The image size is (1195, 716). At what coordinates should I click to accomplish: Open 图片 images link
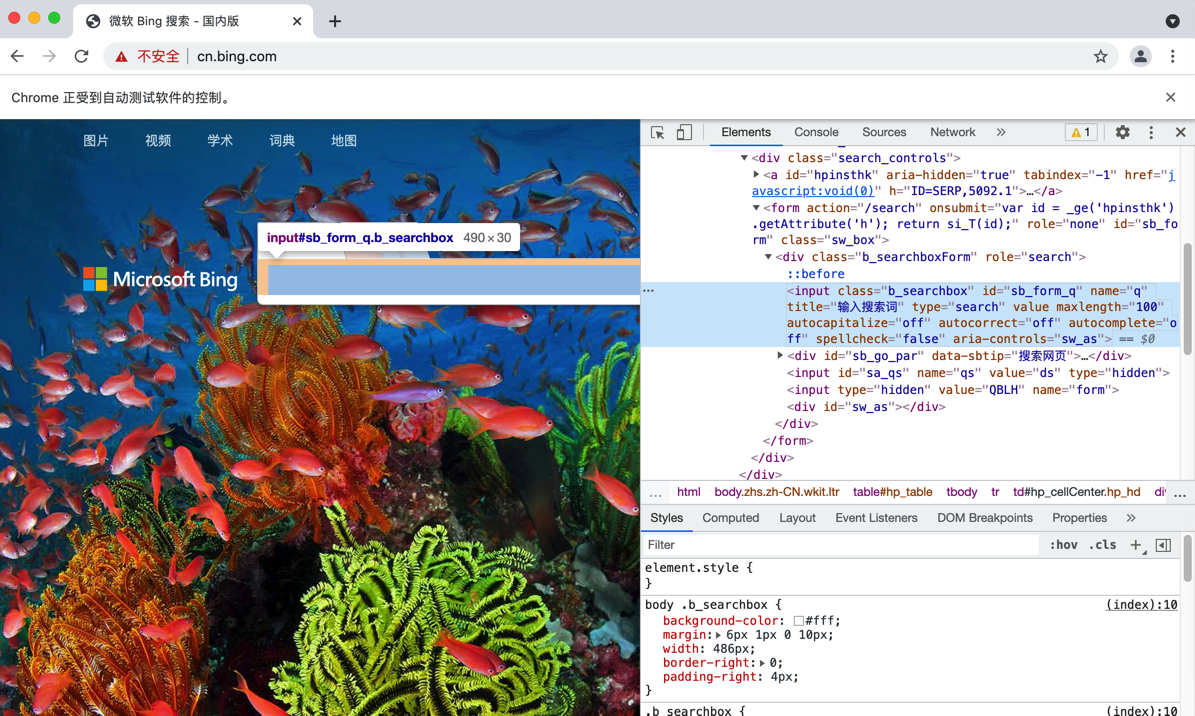96,140
